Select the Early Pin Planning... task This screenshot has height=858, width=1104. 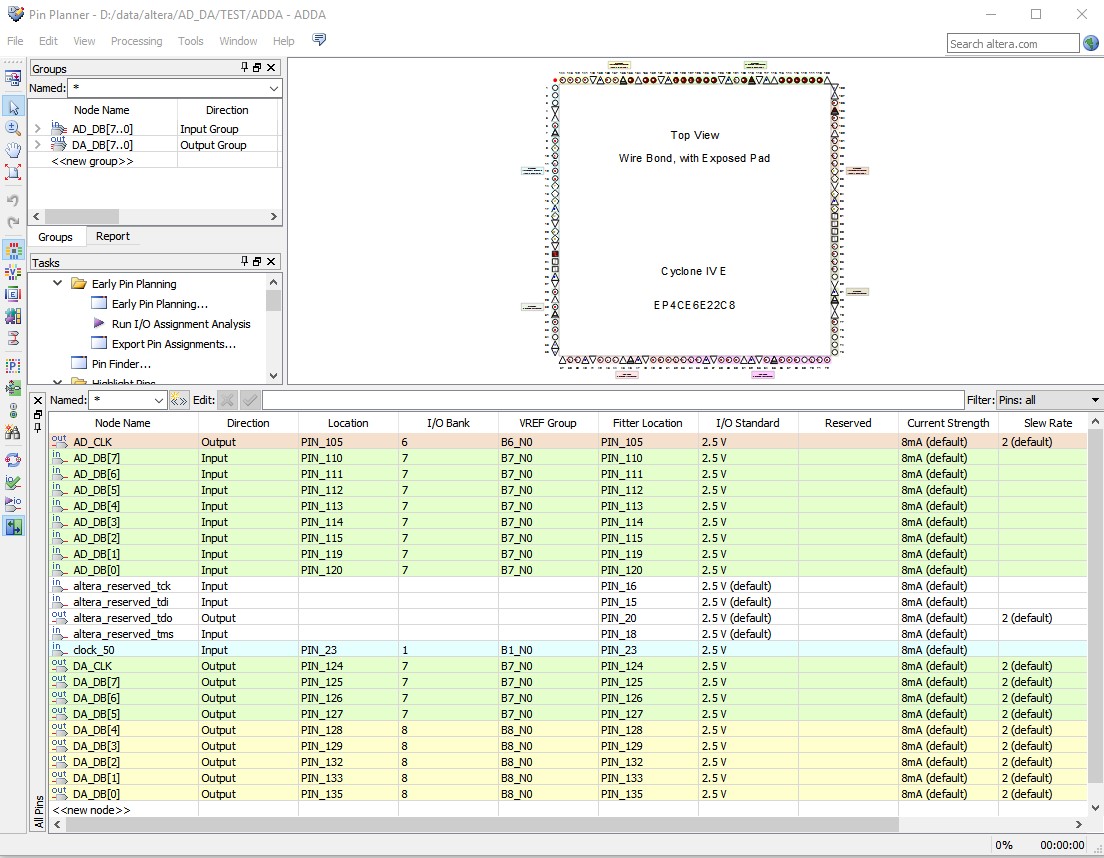[160, 304]
